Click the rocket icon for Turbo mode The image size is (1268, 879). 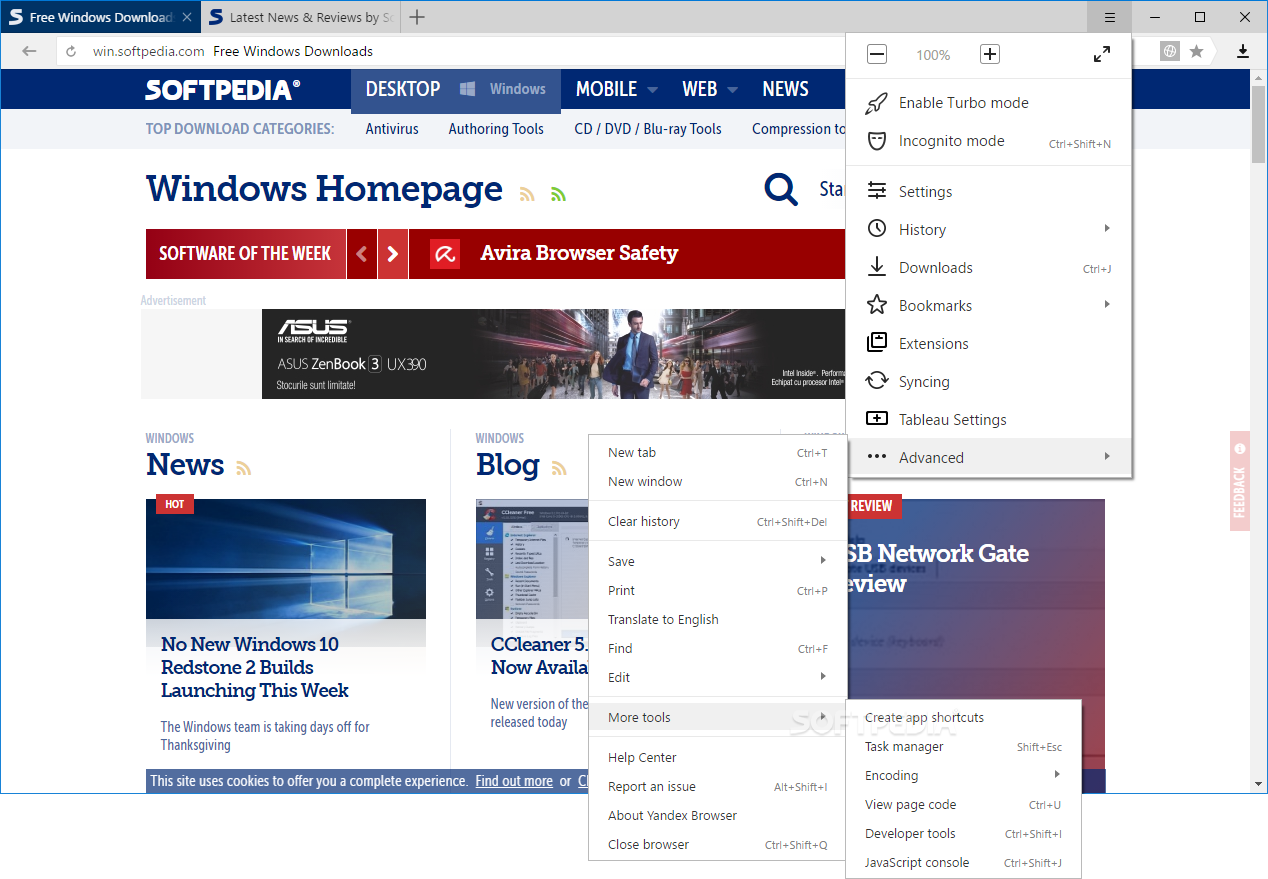[x=877, y=103]
